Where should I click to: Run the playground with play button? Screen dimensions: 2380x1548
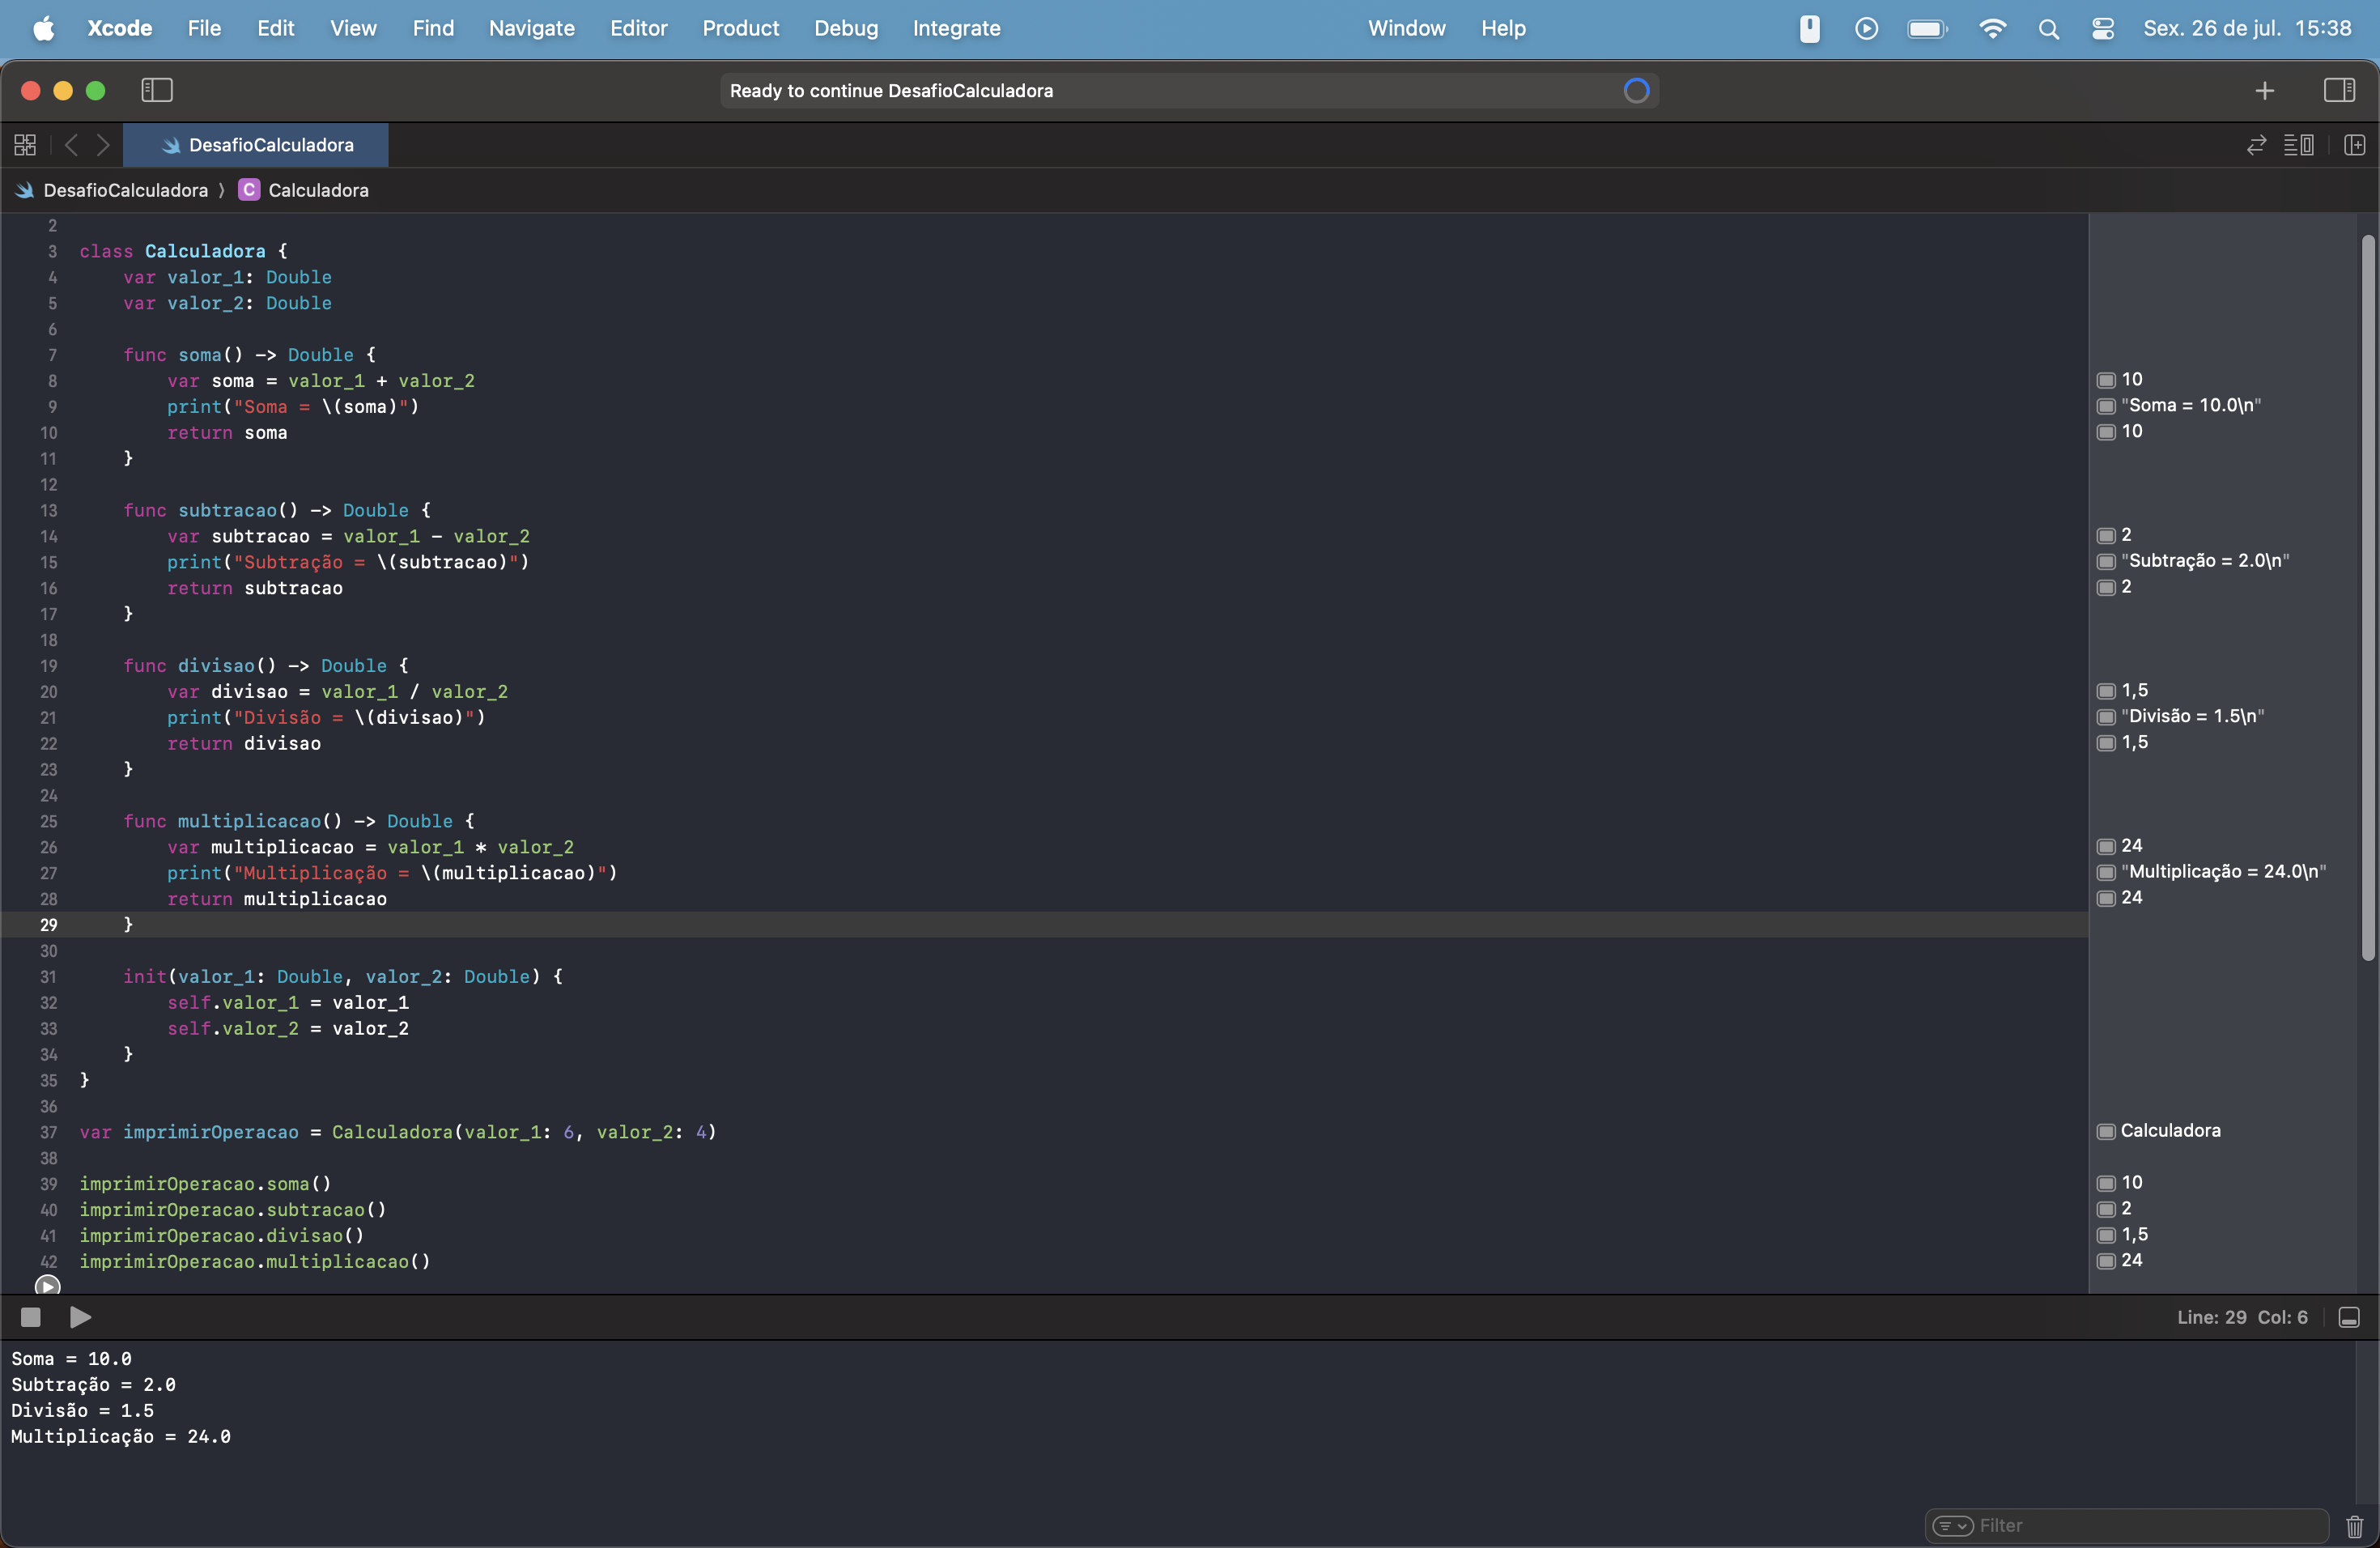click(81, 1317)
